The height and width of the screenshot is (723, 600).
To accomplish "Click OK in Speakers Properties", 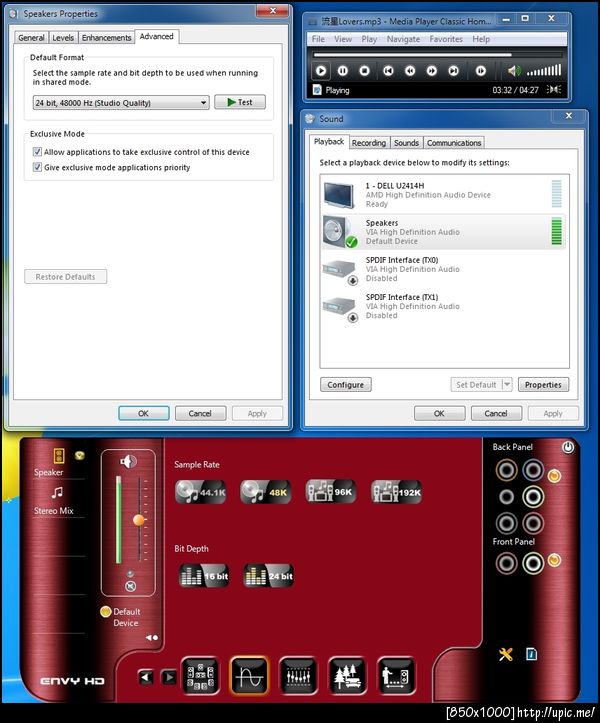I will 143,414.
